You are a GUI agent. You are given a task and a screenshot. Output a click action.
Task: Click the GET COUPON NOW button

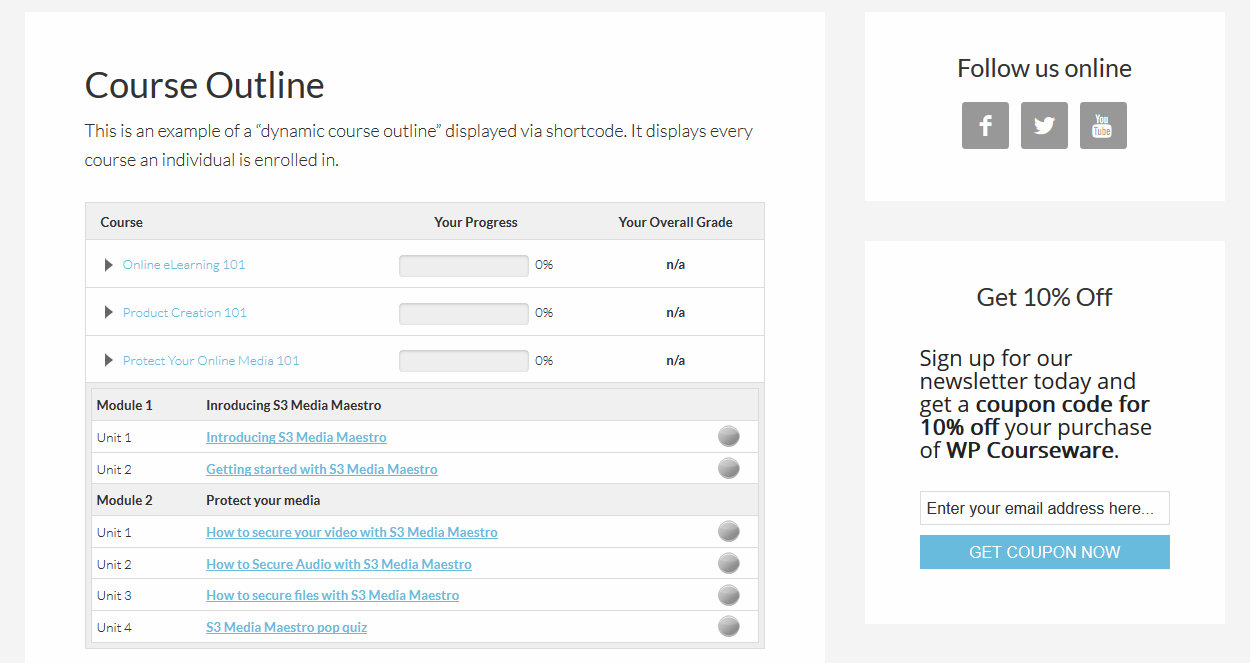1045,552
